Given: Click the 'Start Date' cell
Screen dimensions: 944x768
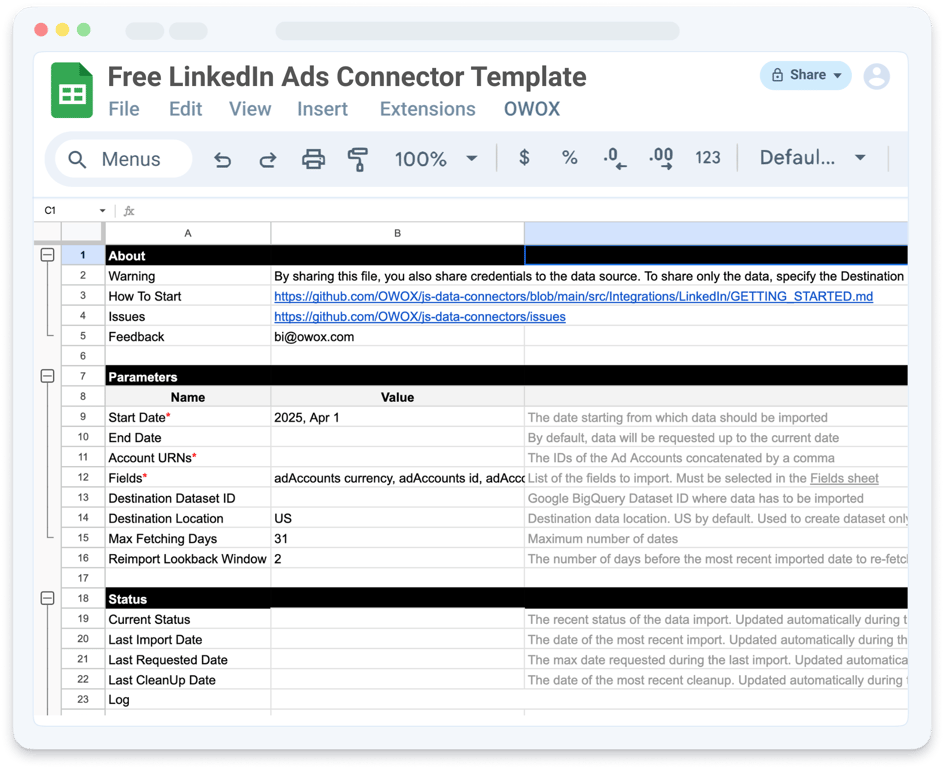Looking at the screenshot, I should coord(188,417).
